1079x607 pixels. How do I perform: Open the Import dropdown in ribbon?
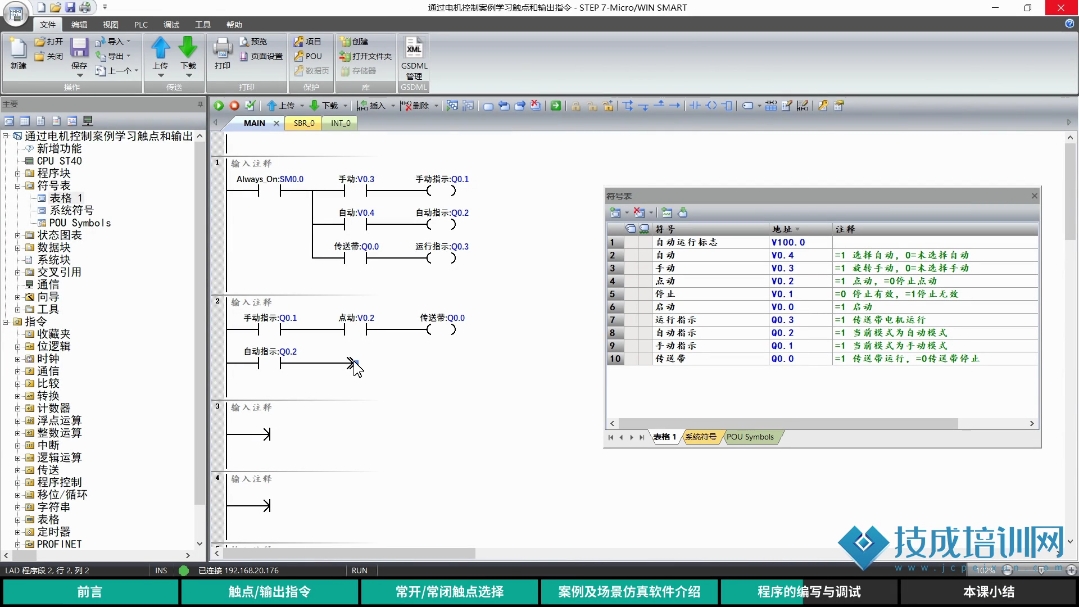pyautogui.click(x=128, y=41)
